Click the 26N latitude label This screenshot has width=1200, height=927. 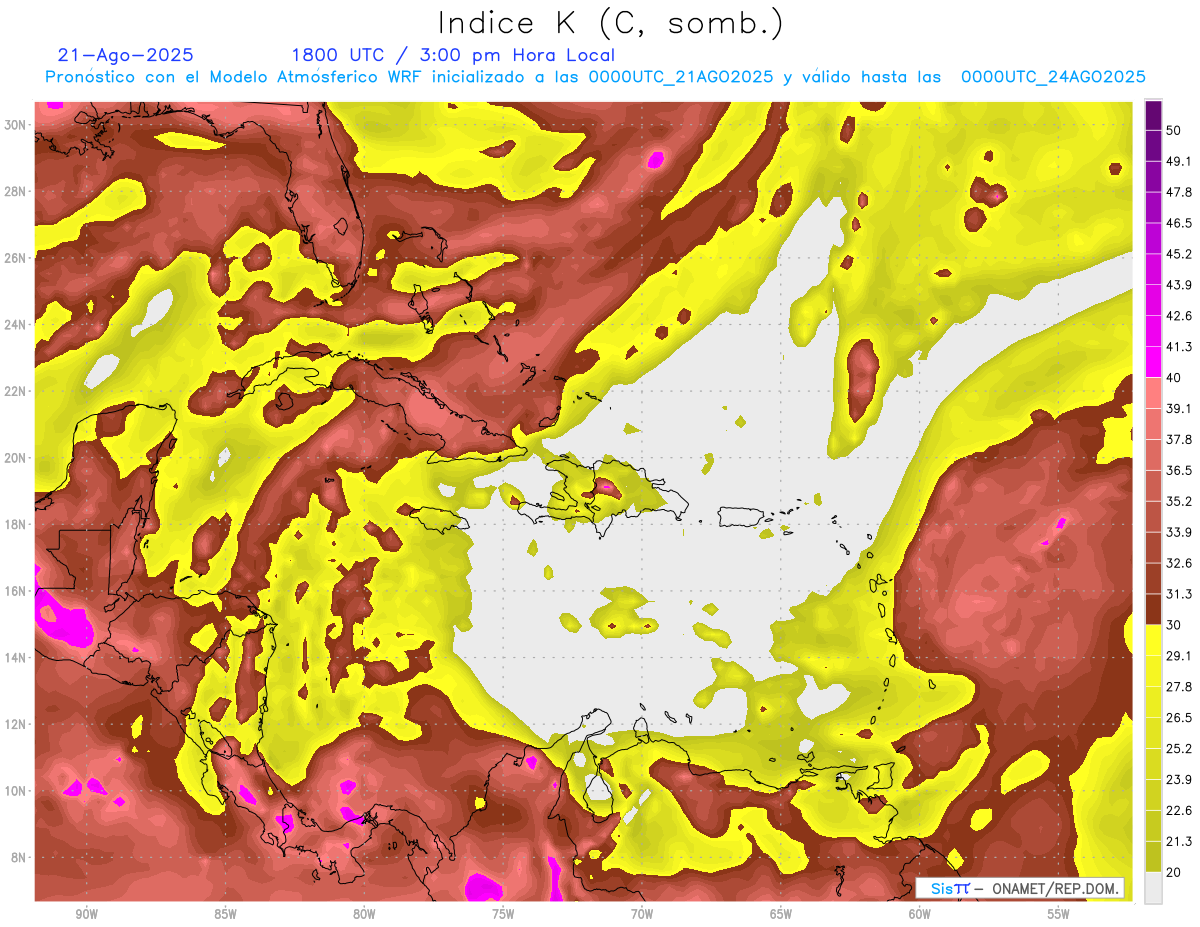point(17,258)
